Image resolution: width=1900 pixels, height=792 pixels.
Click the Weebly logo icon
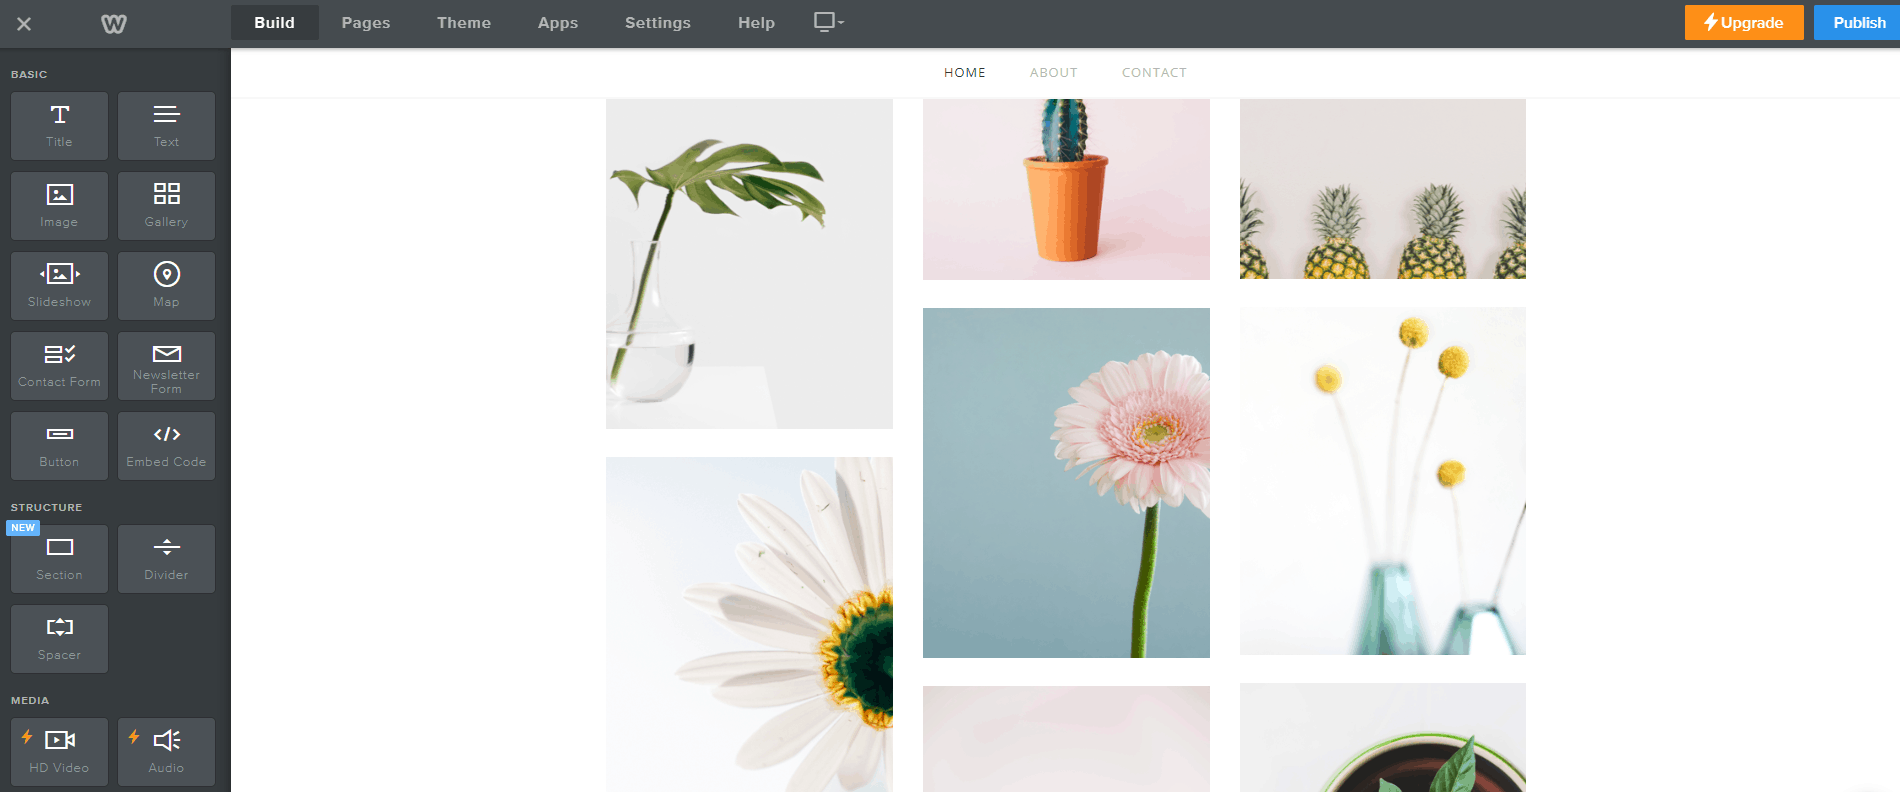[x=114, y=23]
